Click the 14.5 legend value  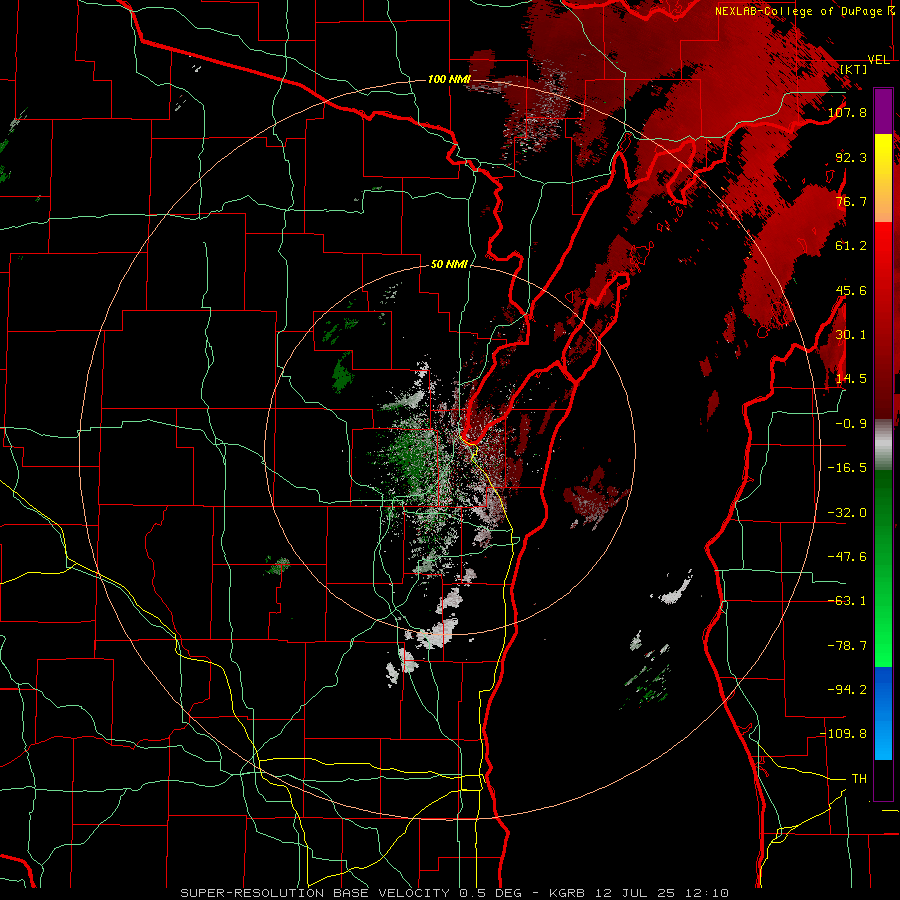[x=851, y=379]
